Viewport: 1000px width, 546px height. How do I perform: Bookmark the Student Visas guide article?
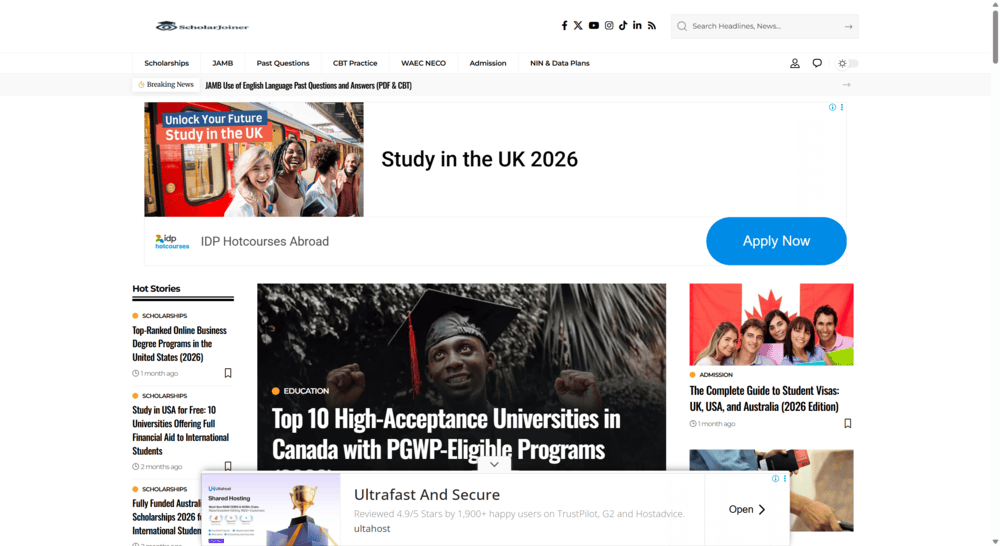(848, 424)
